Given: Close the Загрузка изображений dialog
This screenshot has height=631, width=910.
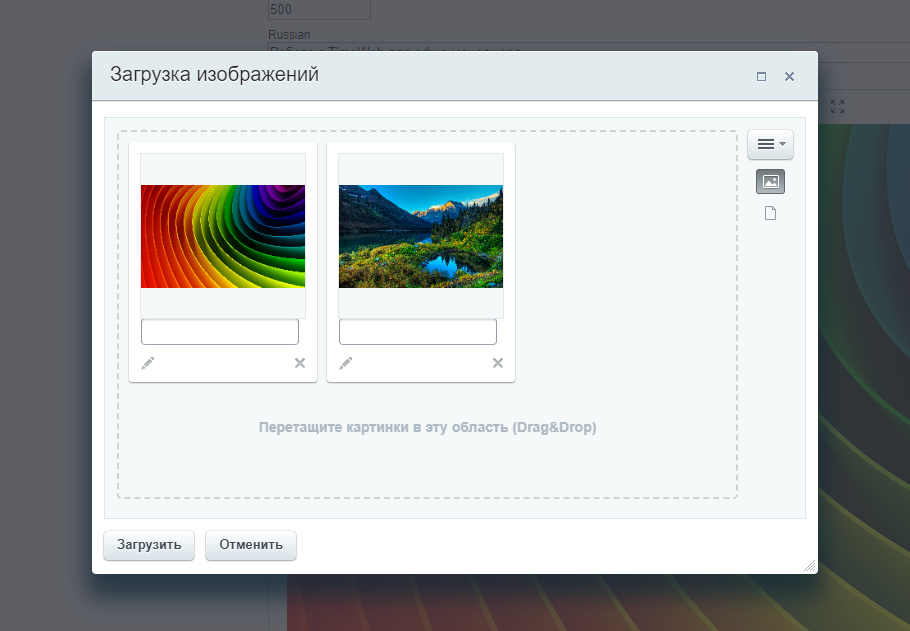Looking at the screenshot, I should pyautogui.click(x=789, y=76).
